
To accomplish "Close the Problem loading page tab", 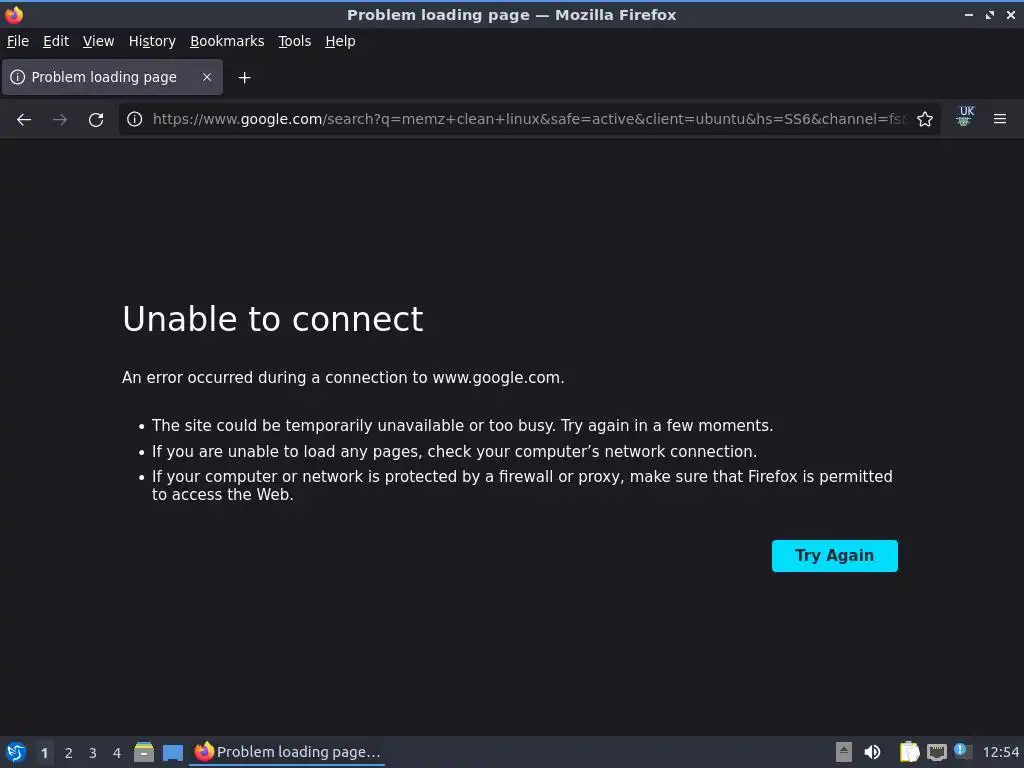I will click(207, 77).
